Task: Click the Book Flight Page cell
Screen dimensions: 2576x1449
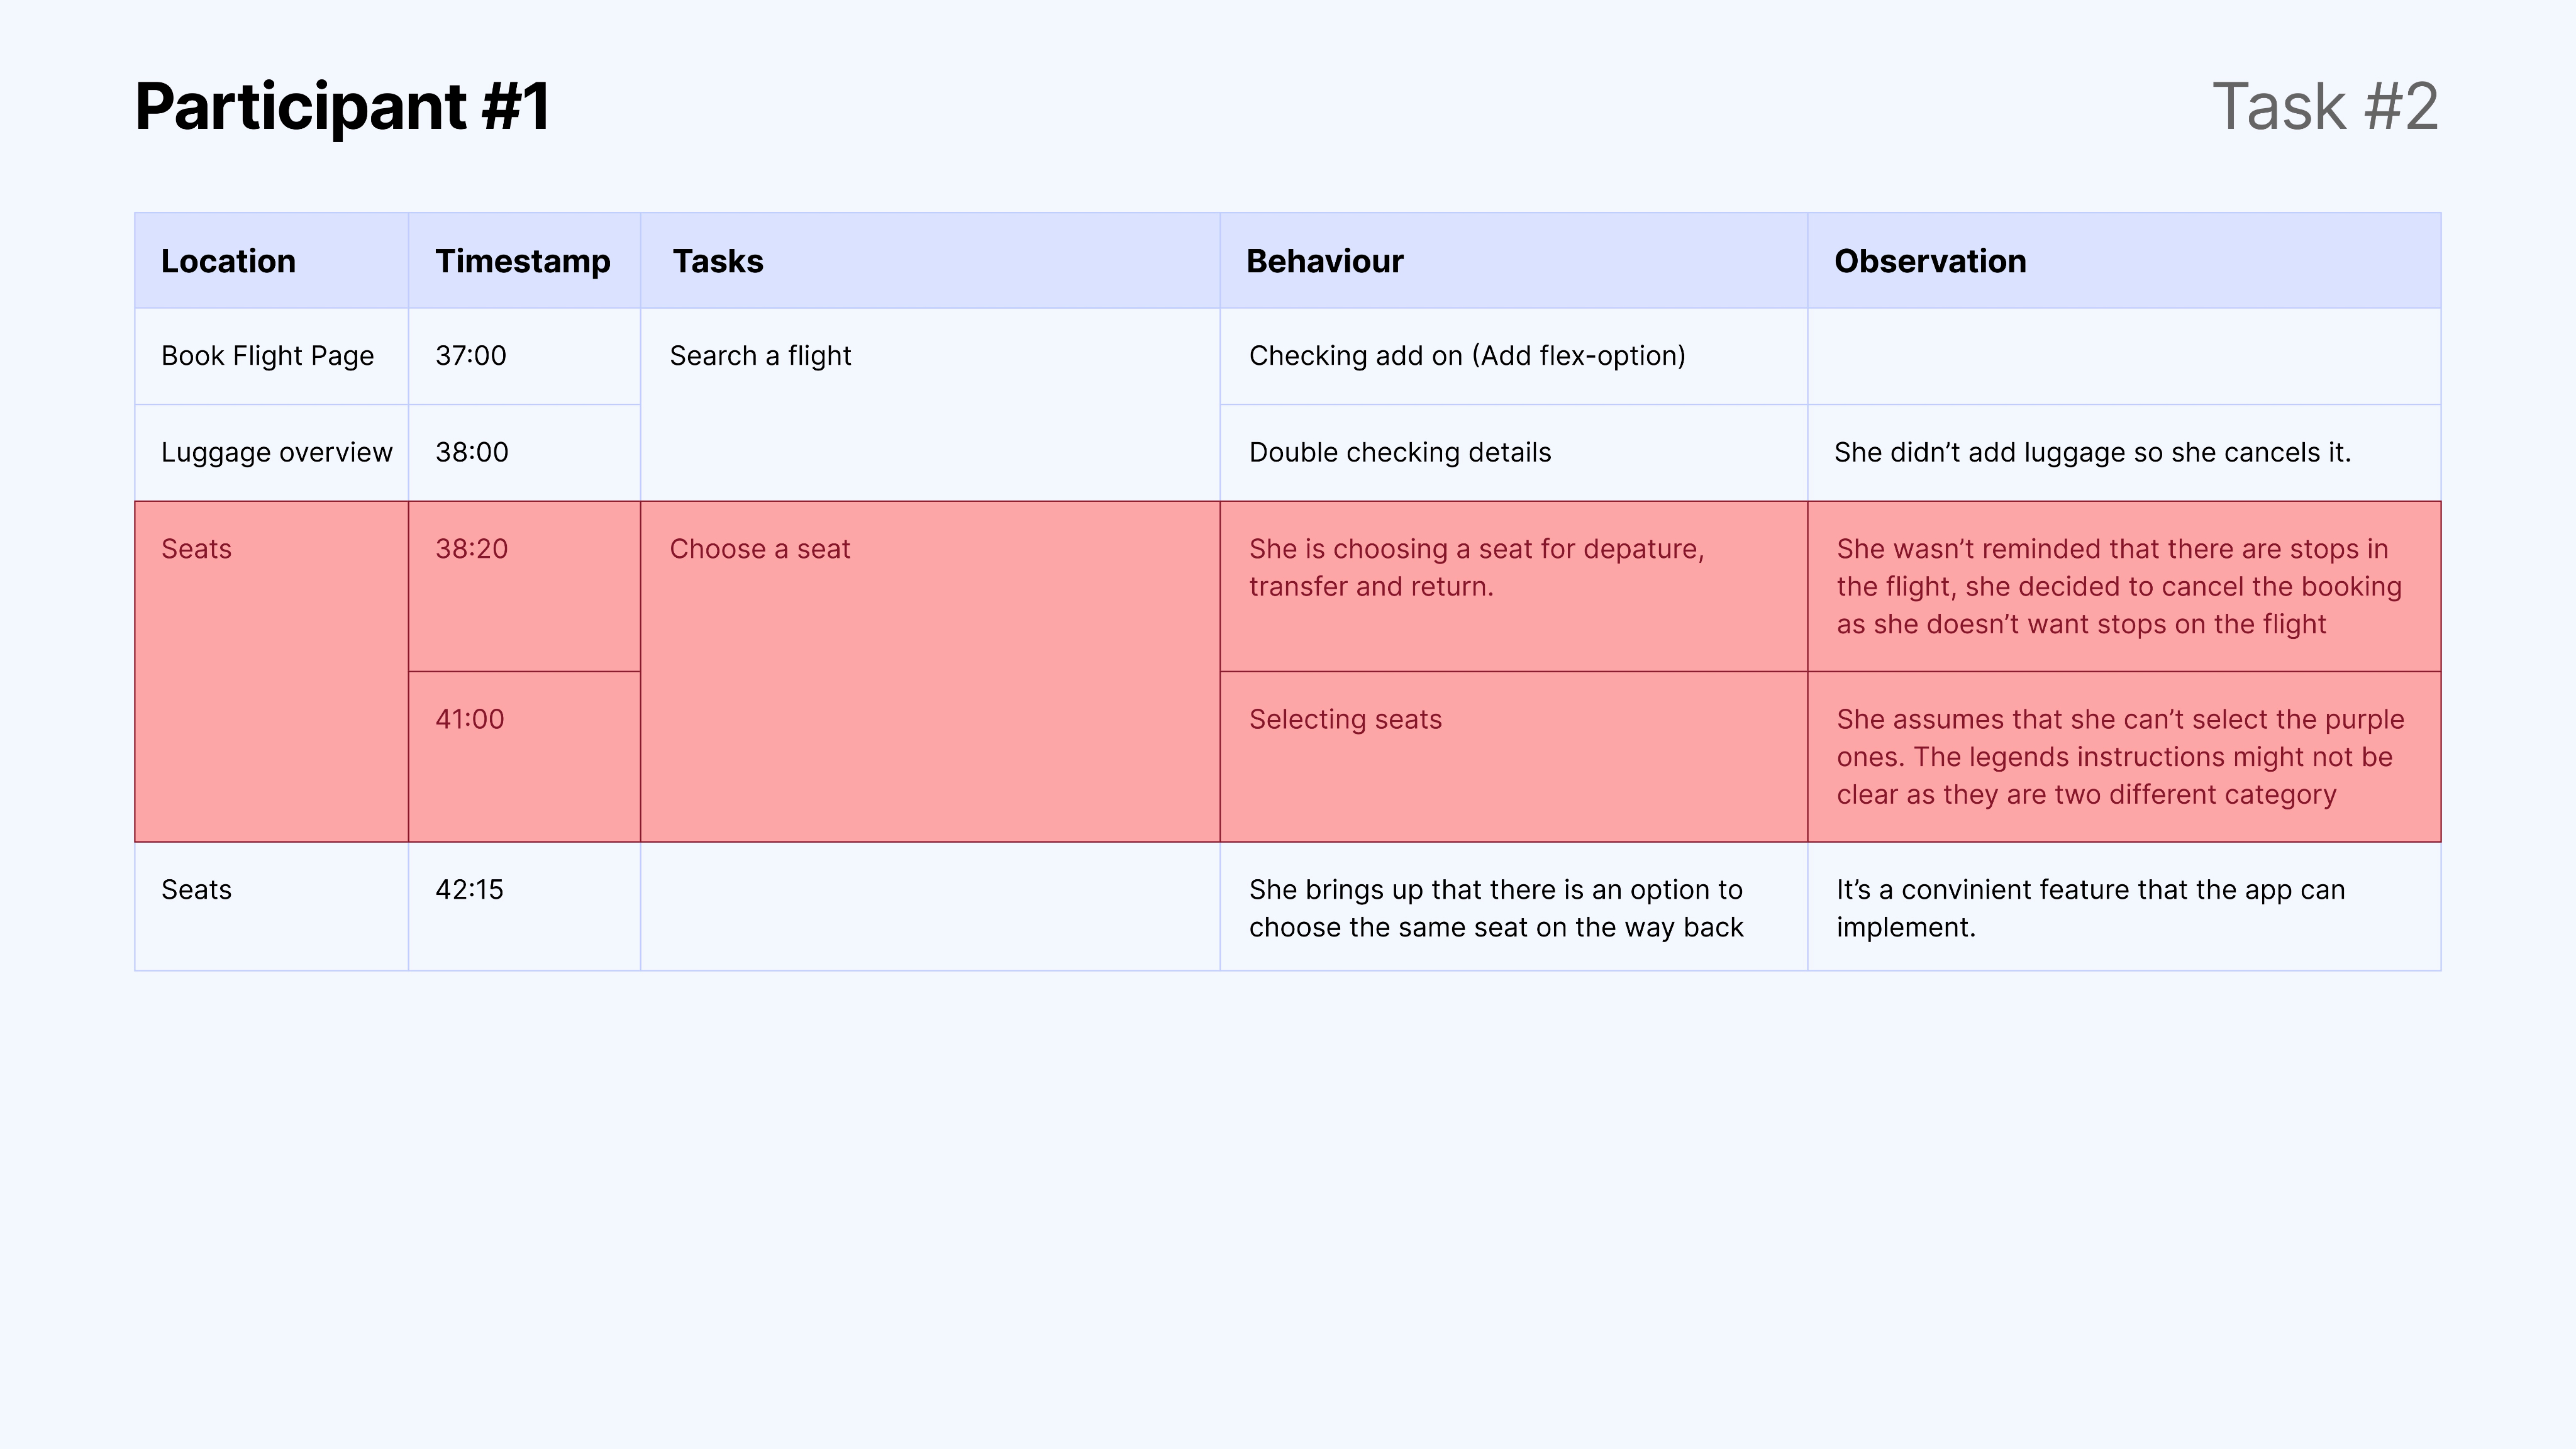Action: pyautogui.click(x=267, y=356)
